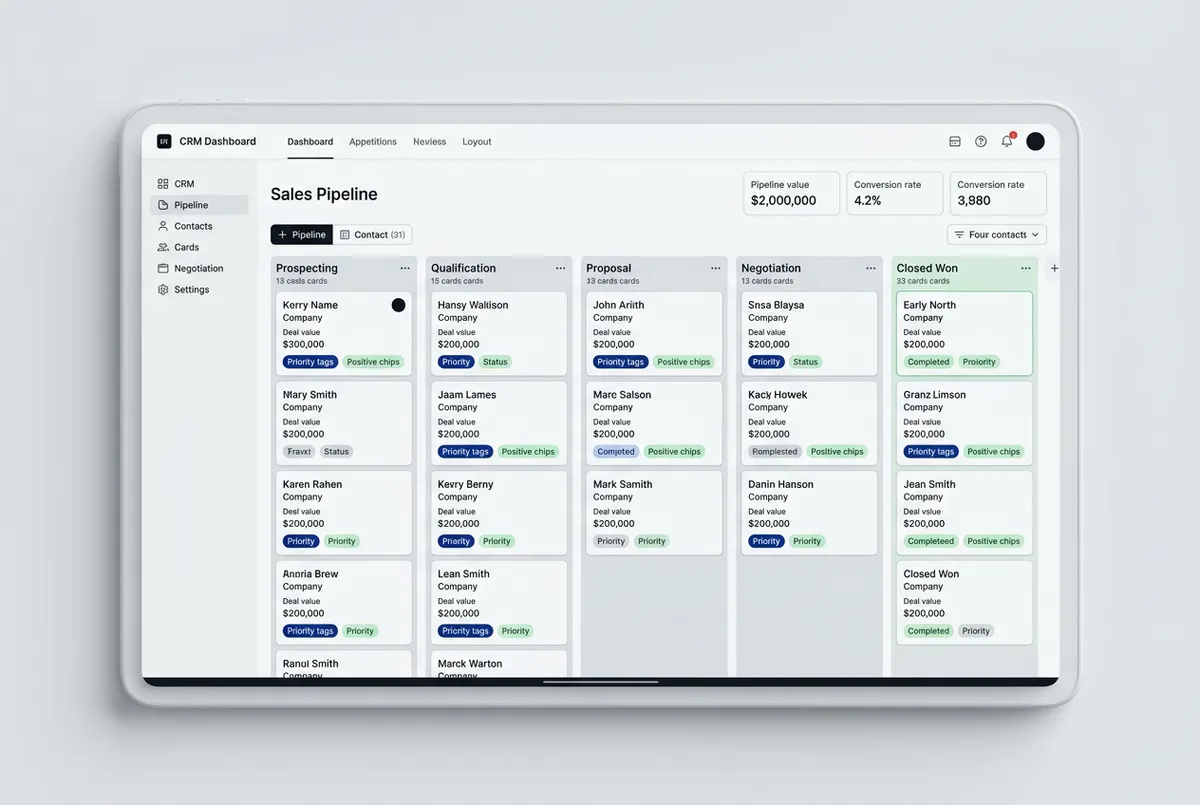Switch to the Loyout tab
Viewport: 1200px width, 805px height.
click(477, 142)
